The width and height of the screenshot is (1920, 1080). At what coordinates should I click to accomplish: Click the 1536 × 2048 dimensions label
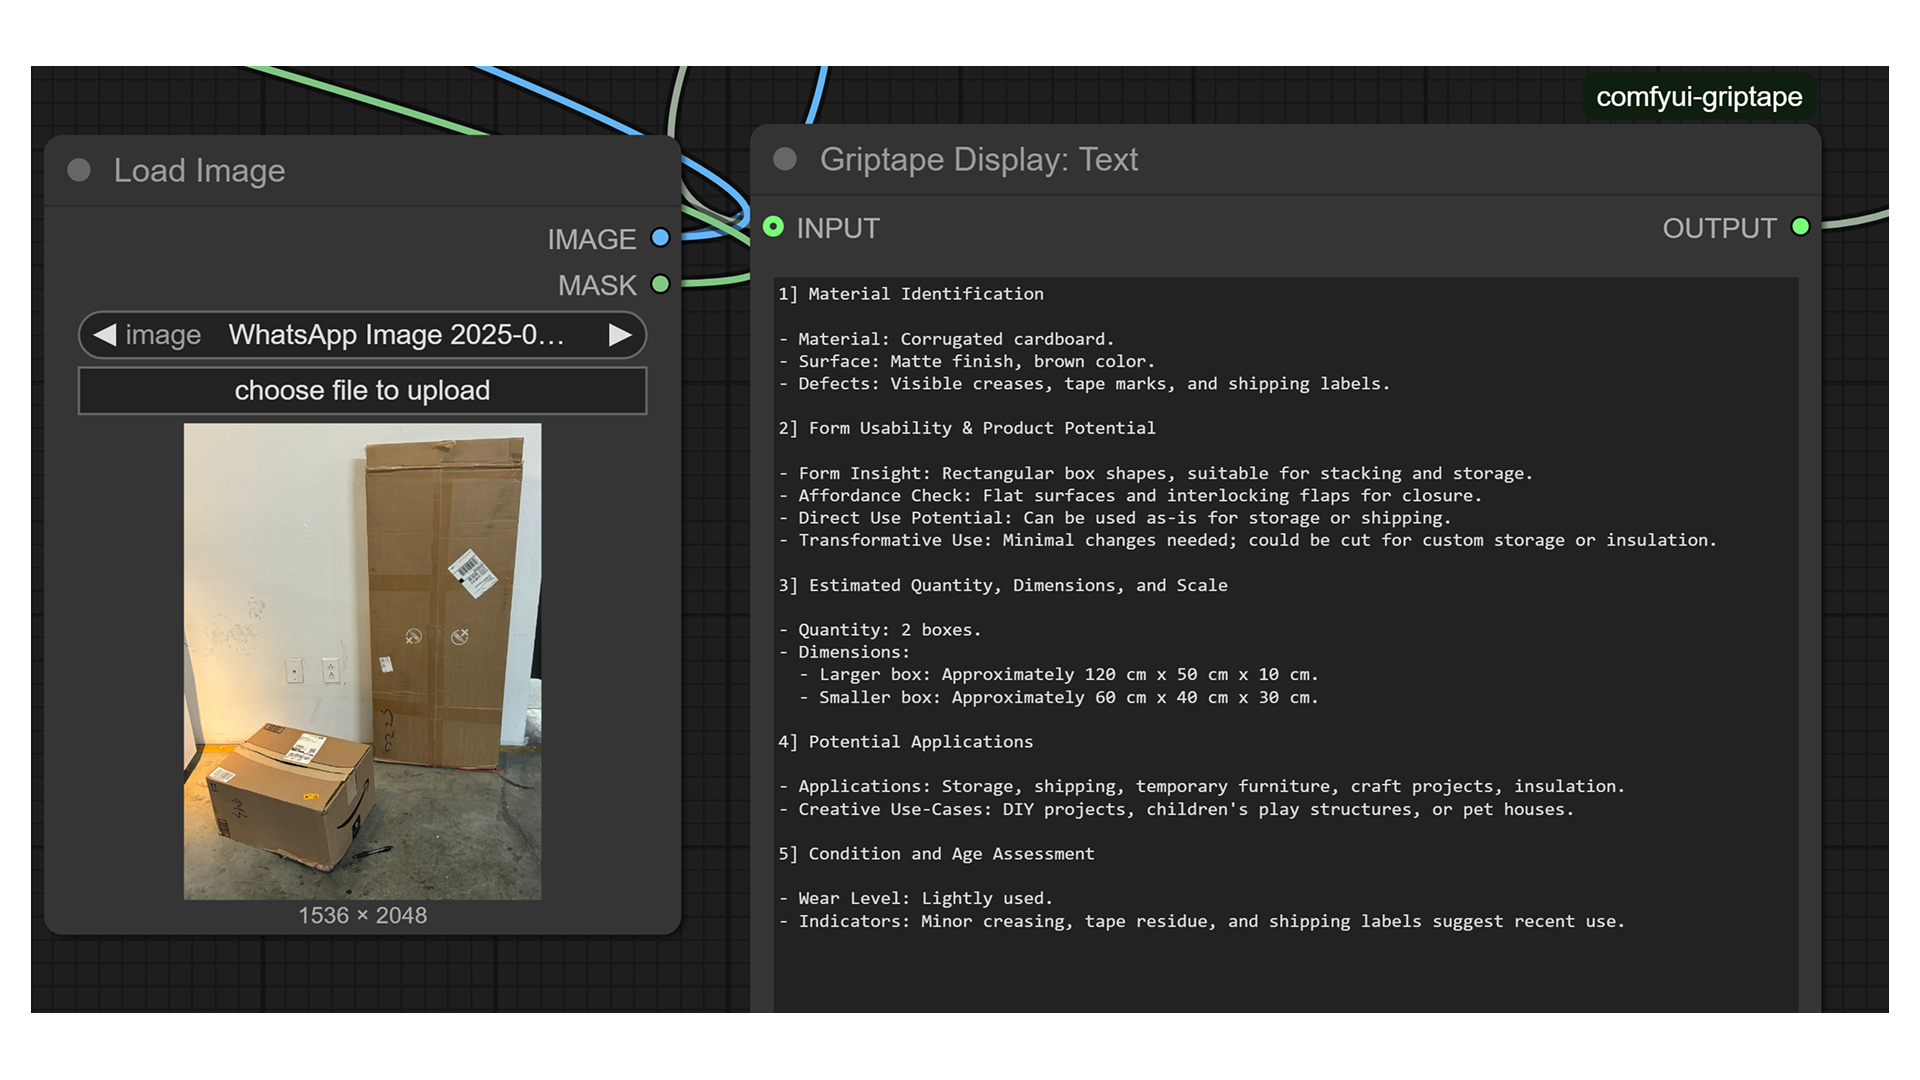pyautogui.click(x=362, y=916)
